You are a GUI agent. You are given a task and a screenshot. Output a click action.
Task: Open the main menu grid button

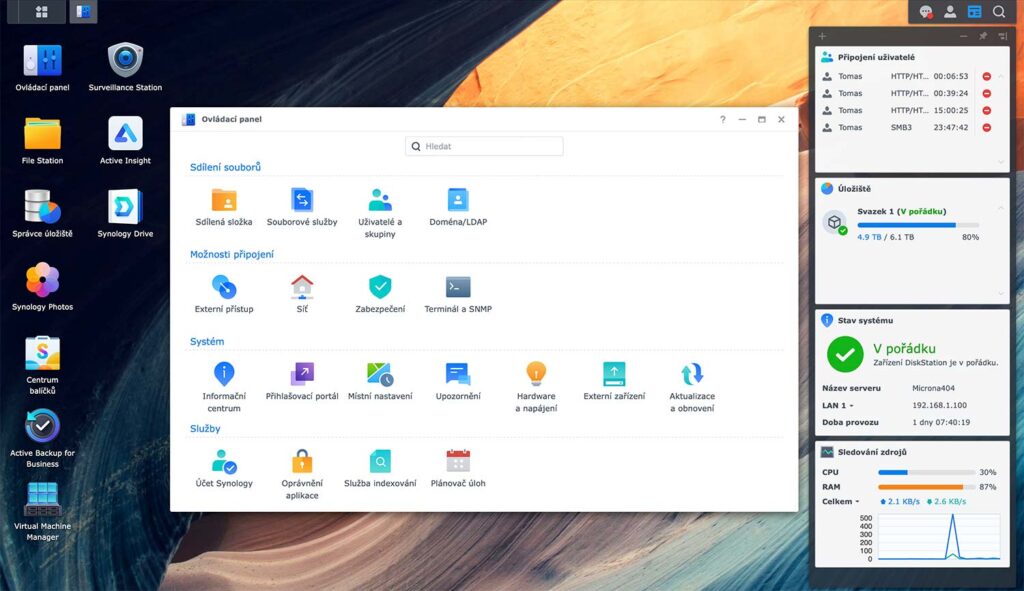[42, 12]
